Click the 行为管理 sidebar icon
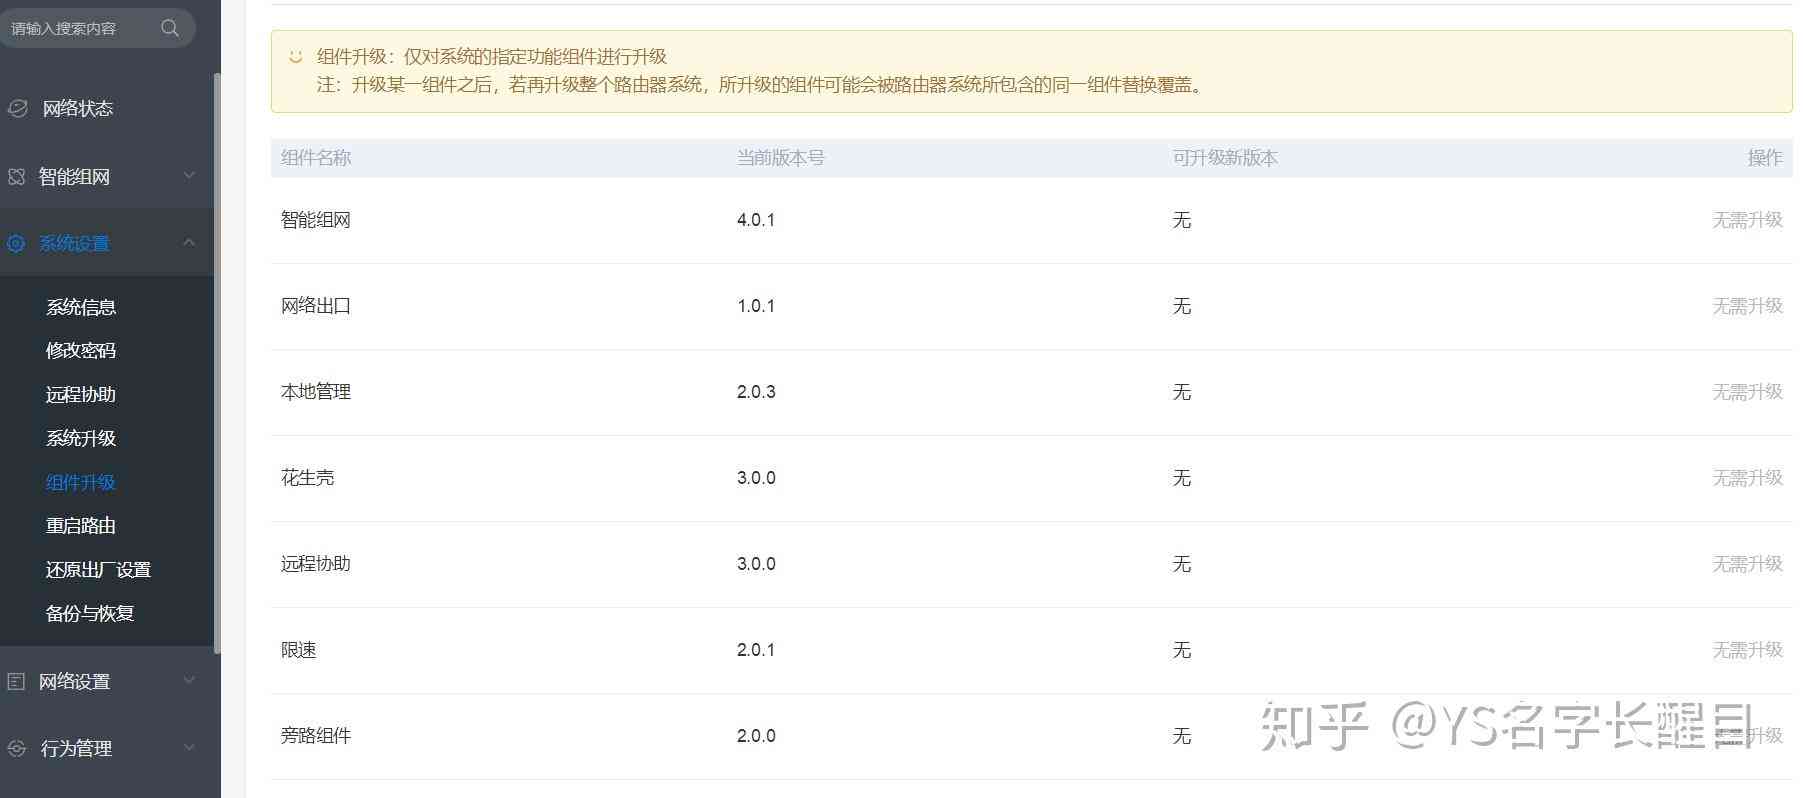The height and width of the screenshot is (798, 1803). pos(16,748)
